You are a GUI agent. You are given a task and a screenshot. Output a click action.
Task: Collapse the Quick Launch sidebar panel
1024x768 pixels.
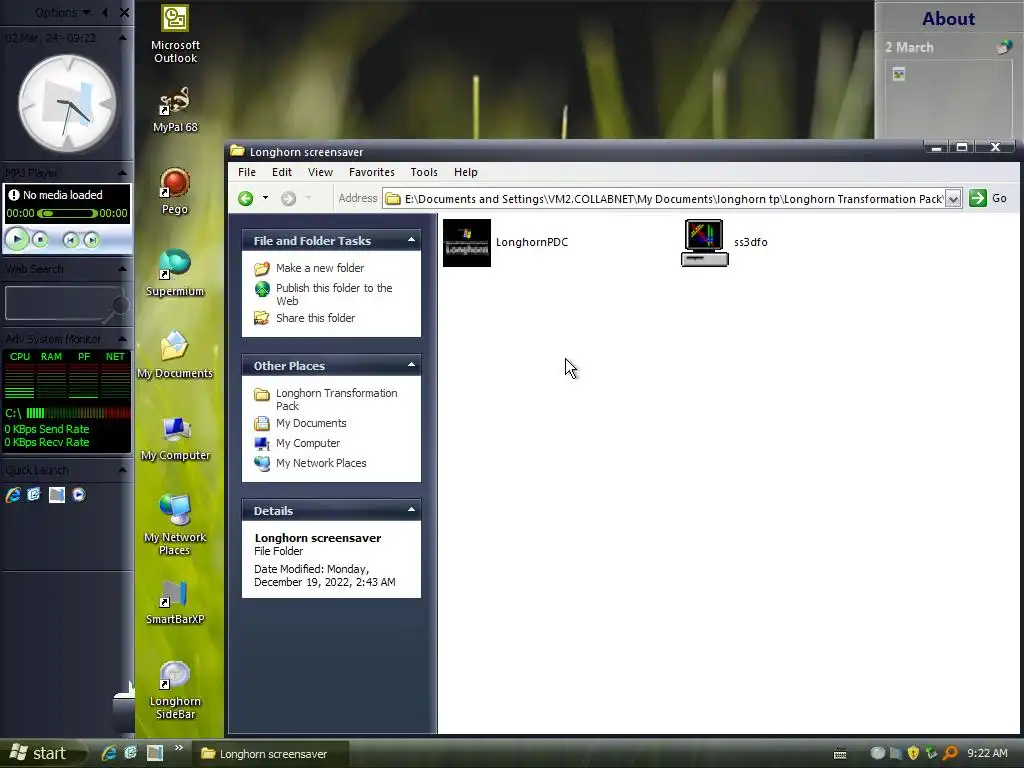(122, 470)
